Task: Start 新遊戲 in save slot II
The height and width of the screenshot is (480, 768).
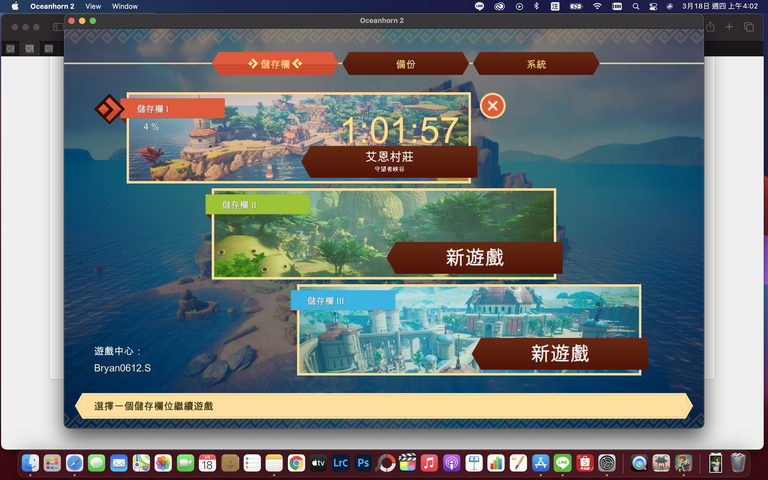Action: (x=475, y=258)
